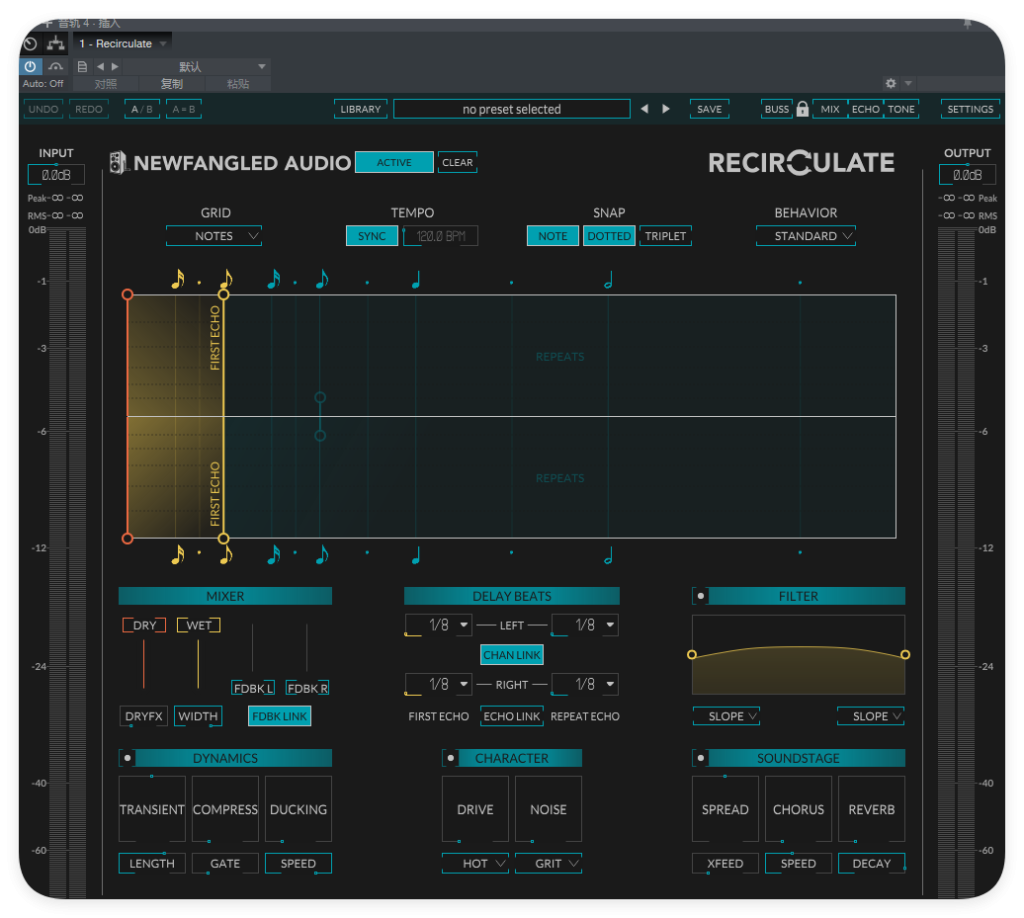The image size is (1024, 918).
Task: Click the left filter curve handle
Action: point(692,655)
